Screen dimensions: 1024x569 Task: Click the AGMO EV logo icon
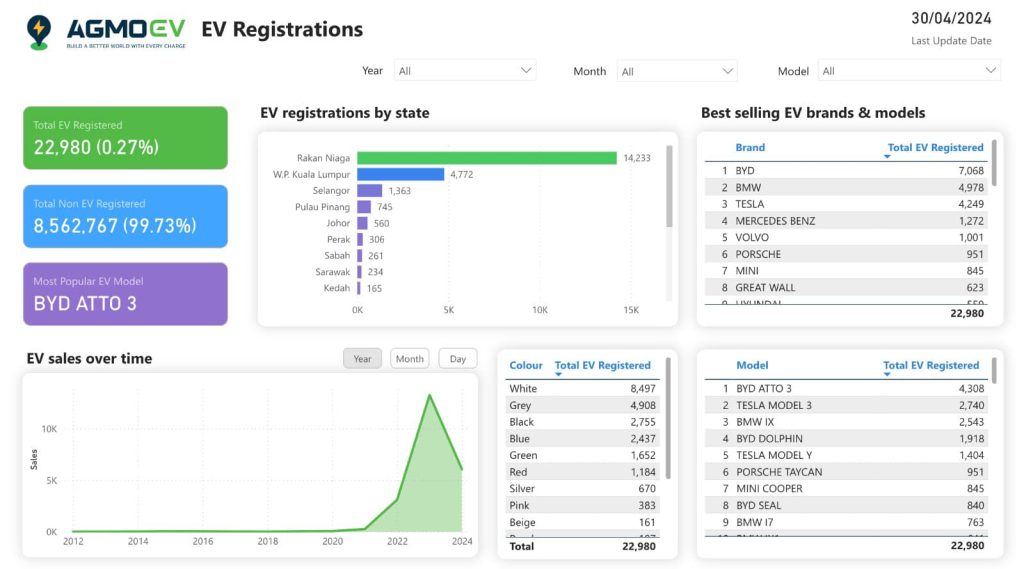pos(39,32)
